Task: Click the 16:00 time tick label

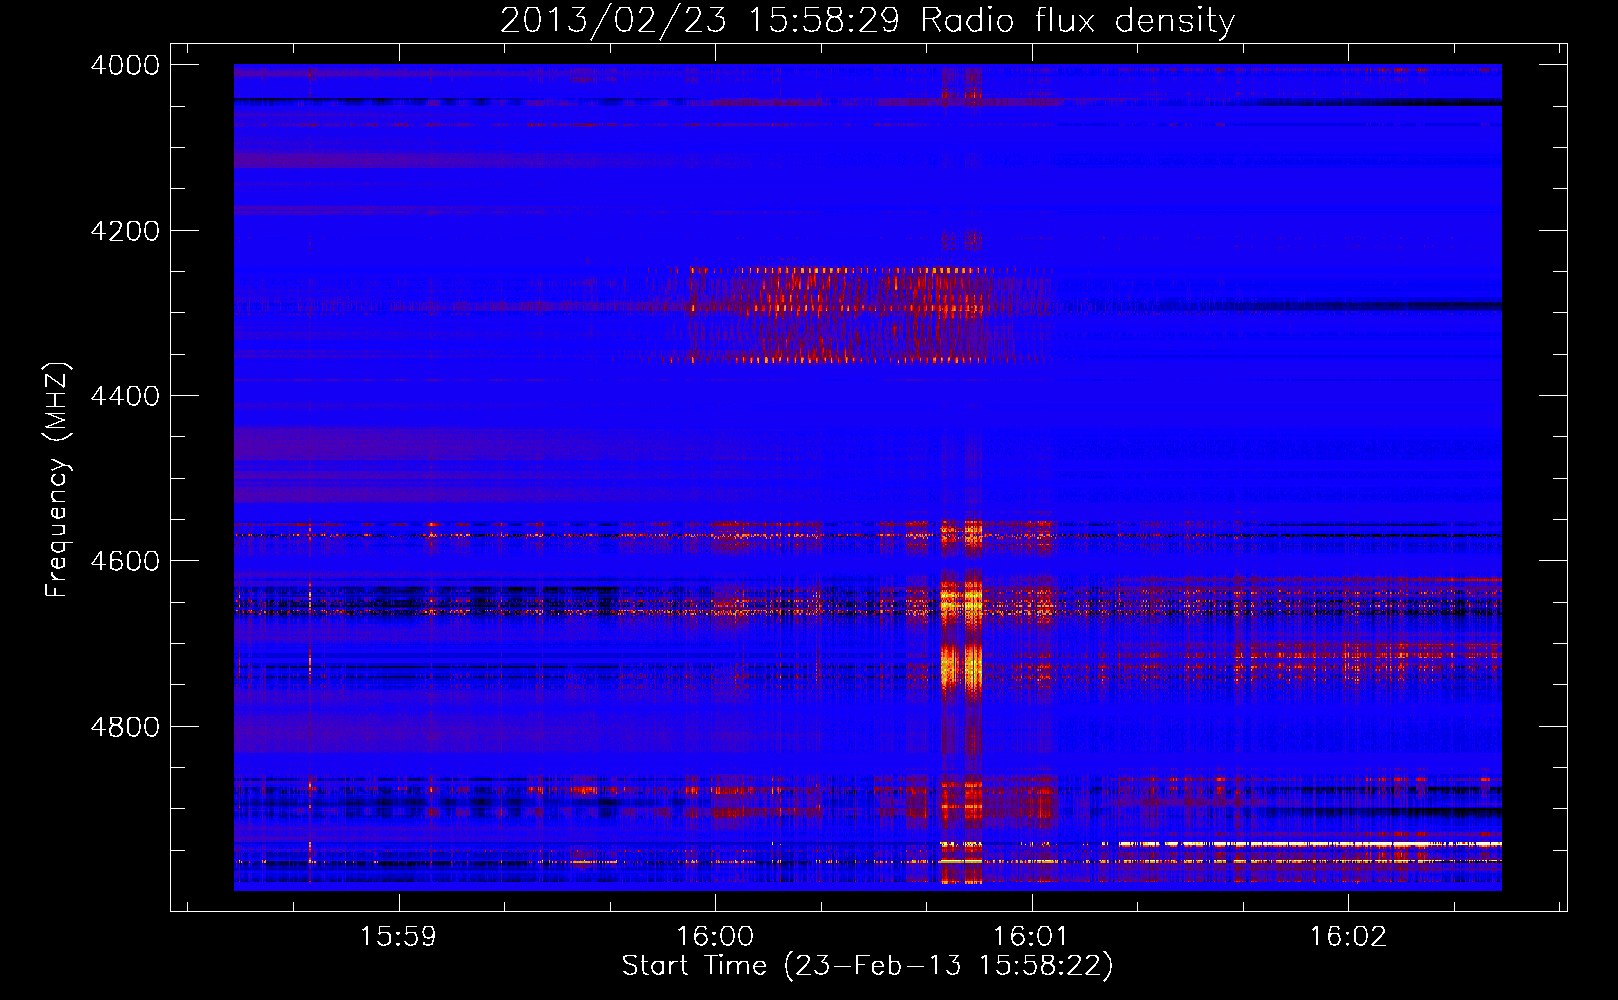Action: point(715,937)
